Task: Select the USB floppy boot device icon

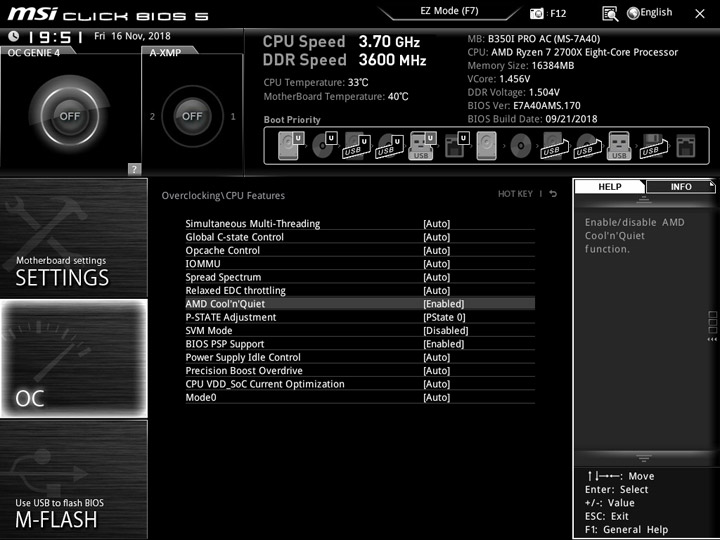Action: pos(652,146)
